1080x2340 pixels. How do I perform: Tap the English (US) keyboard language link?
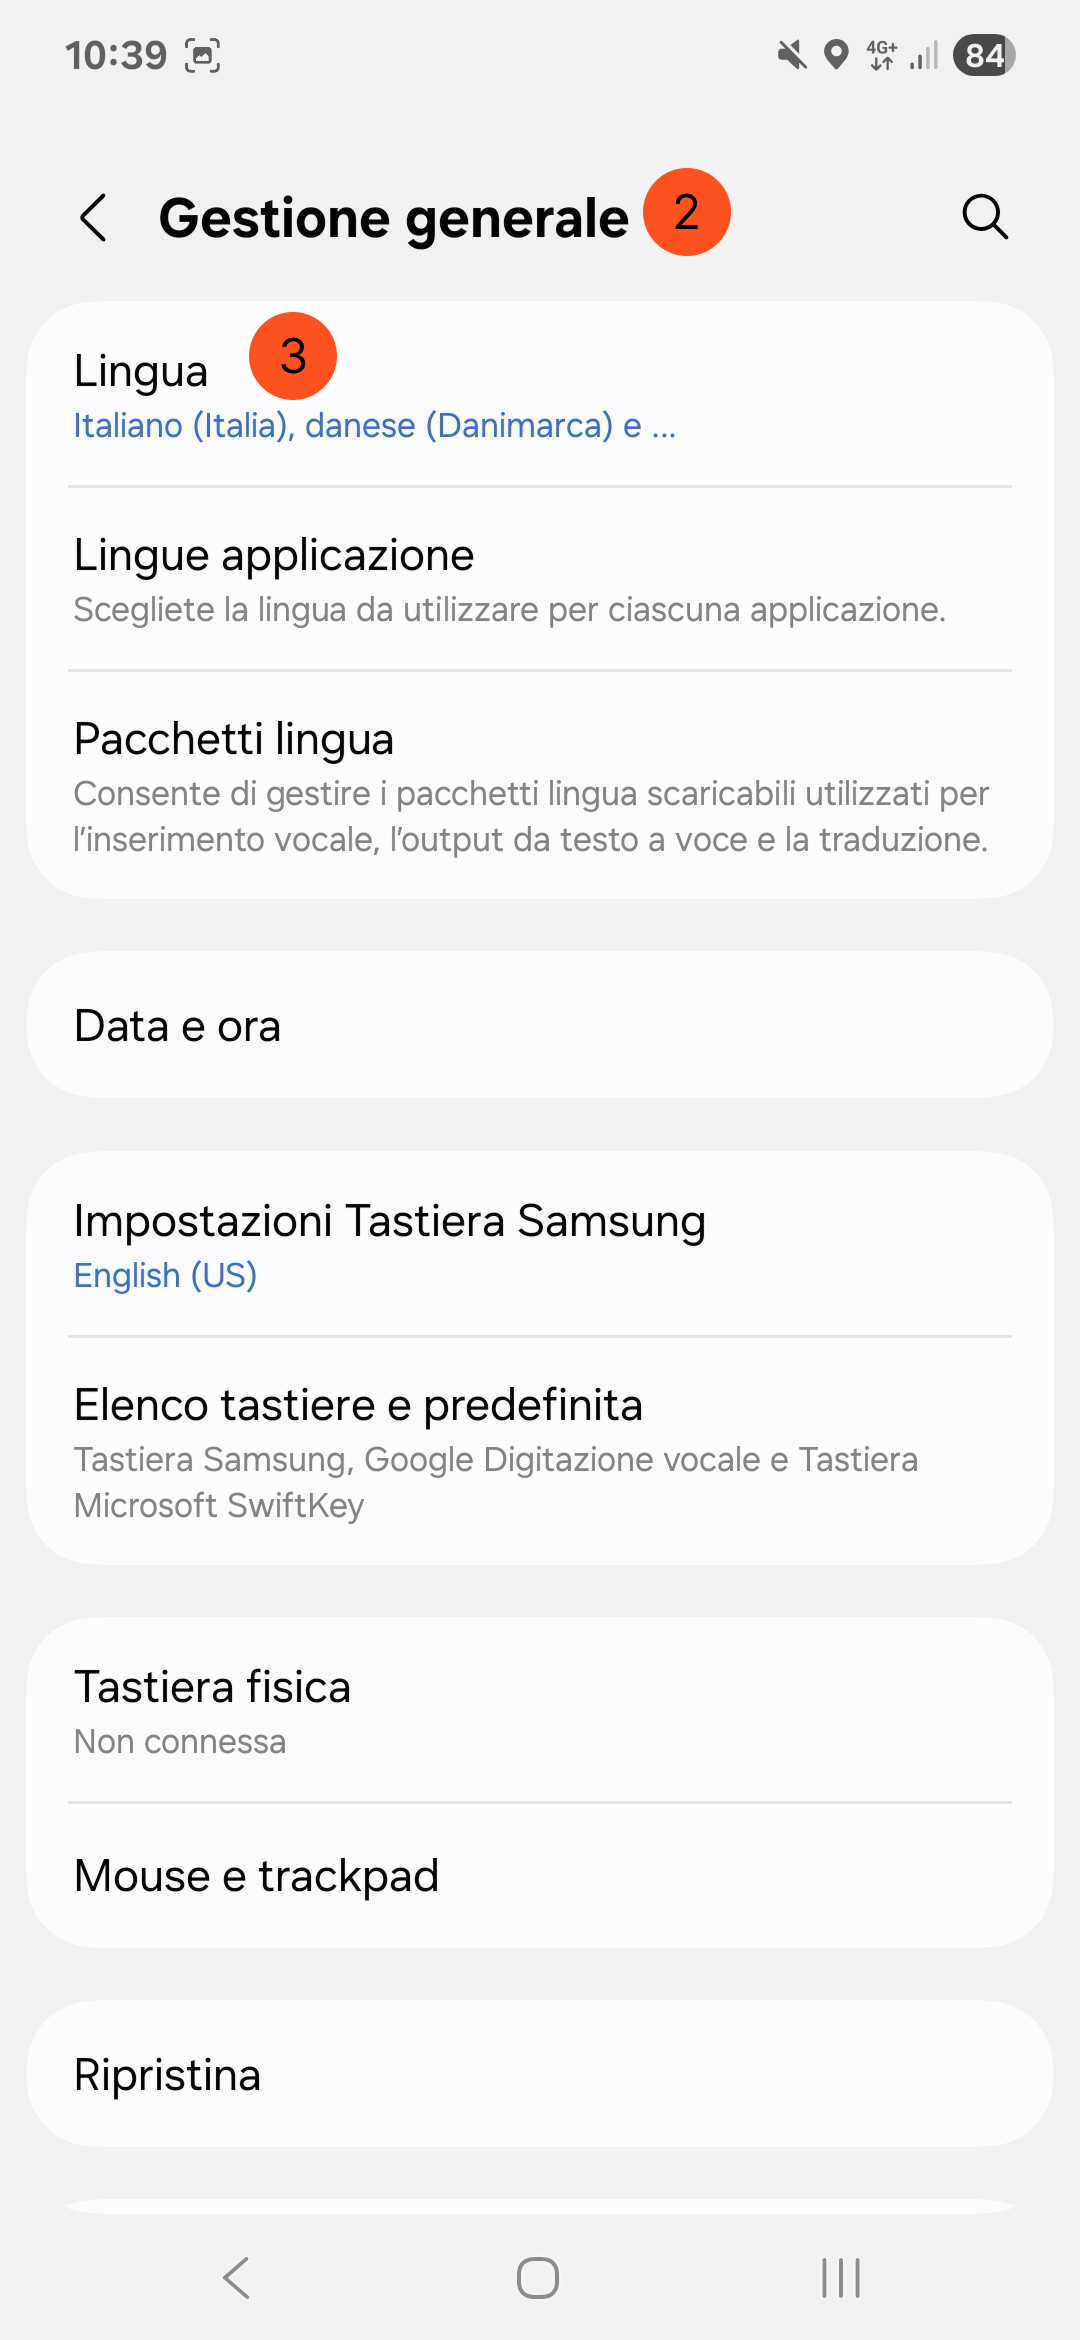coord(166,1276)
